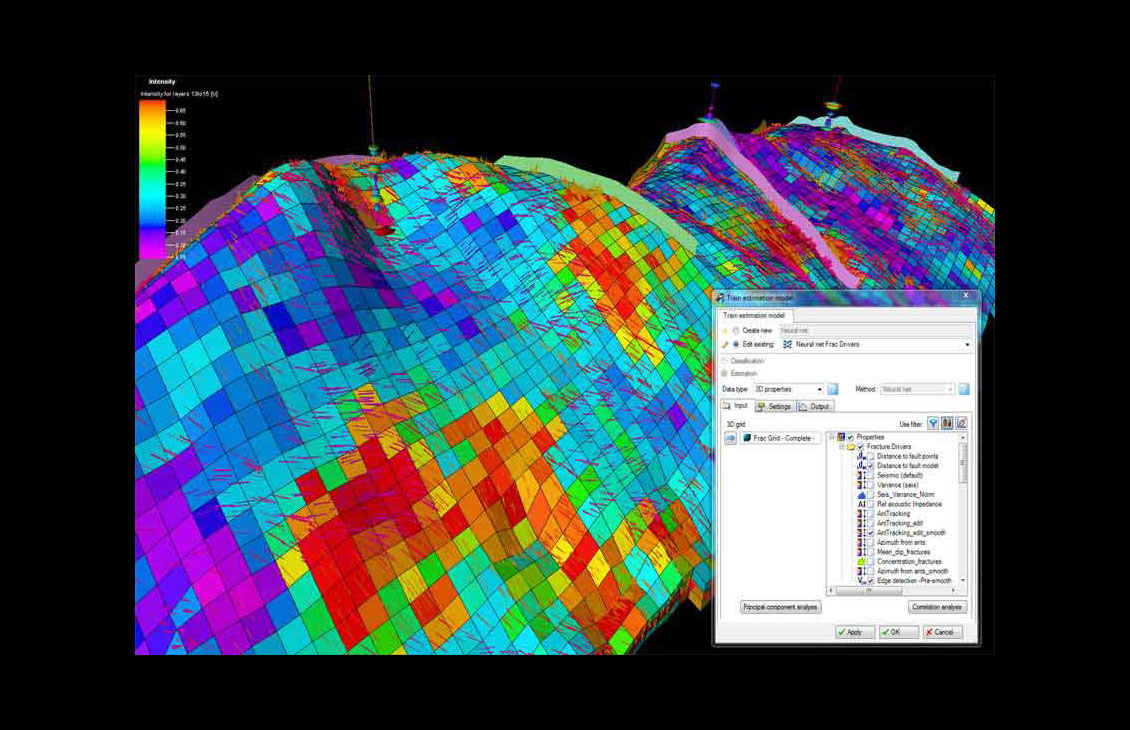Click the help icon beside Method dropdown

tap(964, 389)
